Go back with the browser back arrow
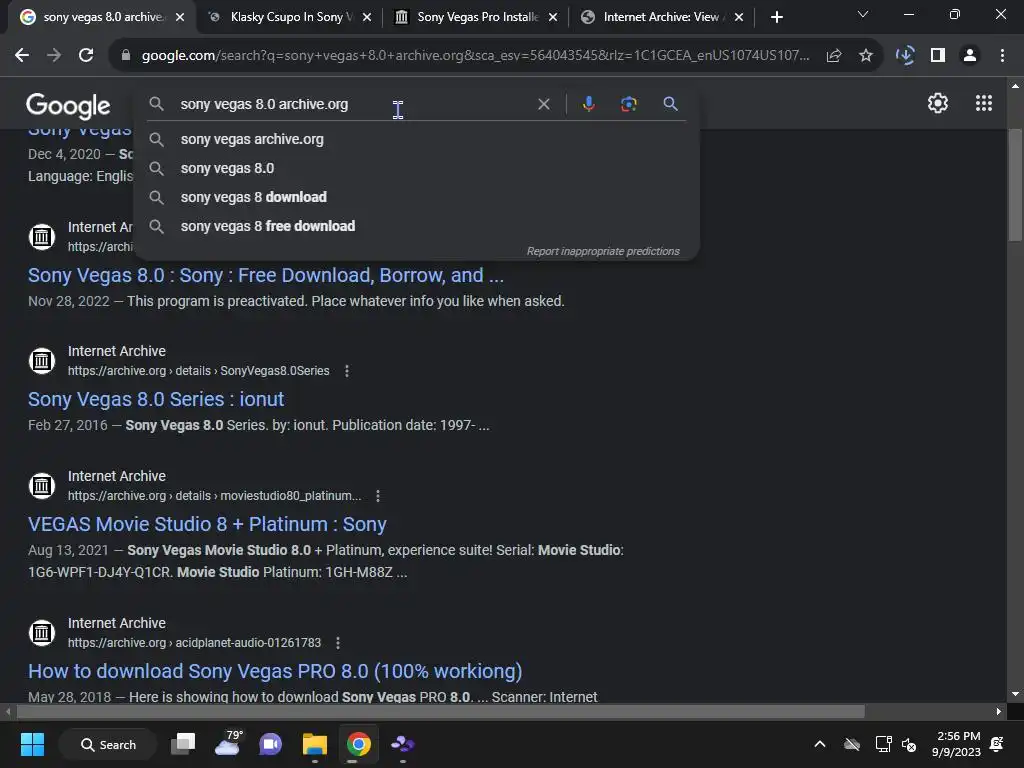Screen dimensions: 1024x768 [x=22, y=56]
